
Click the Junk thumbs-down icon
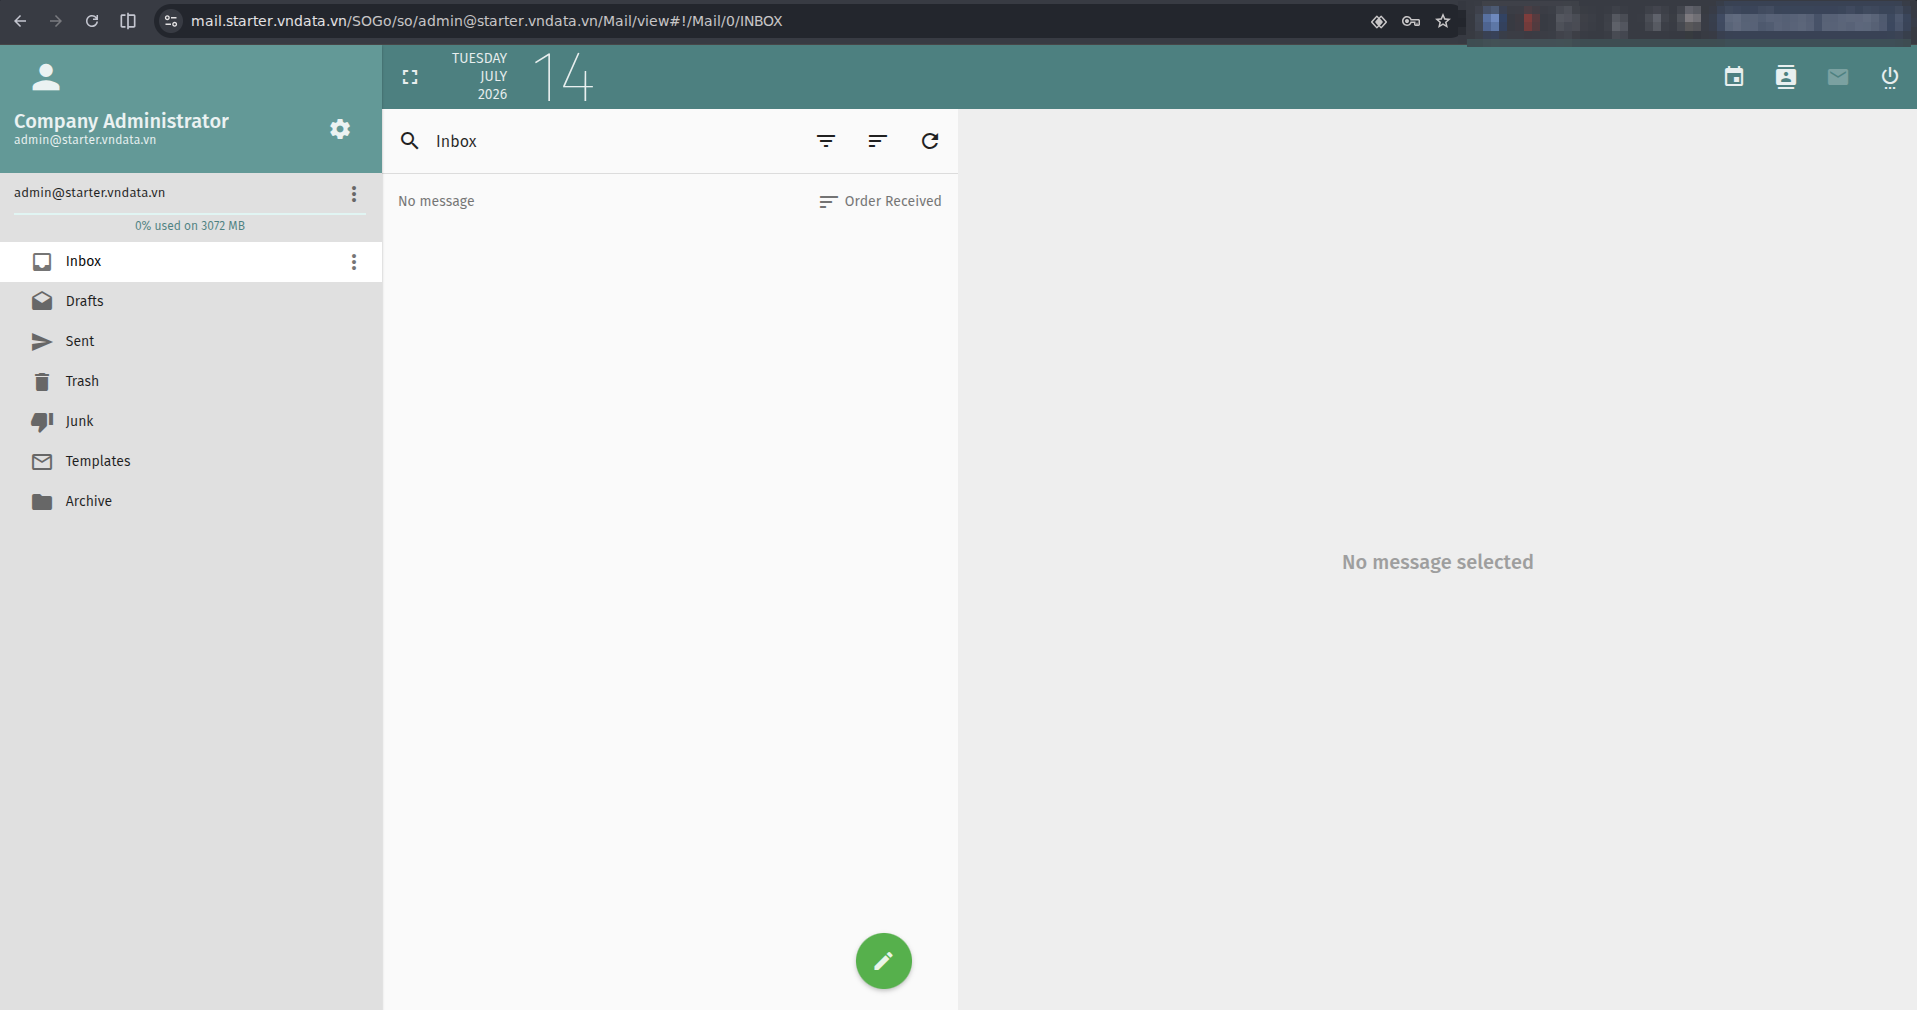tap(42, 422)
